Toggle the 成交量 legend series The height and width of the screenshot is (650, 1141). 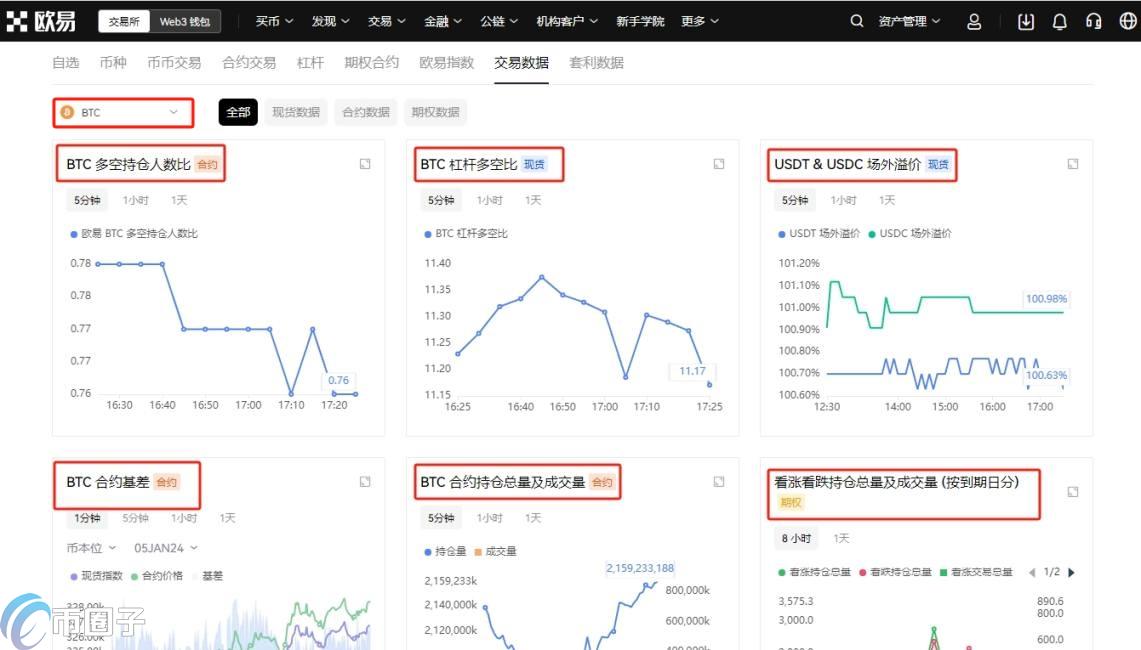click(x=495, y=551)
